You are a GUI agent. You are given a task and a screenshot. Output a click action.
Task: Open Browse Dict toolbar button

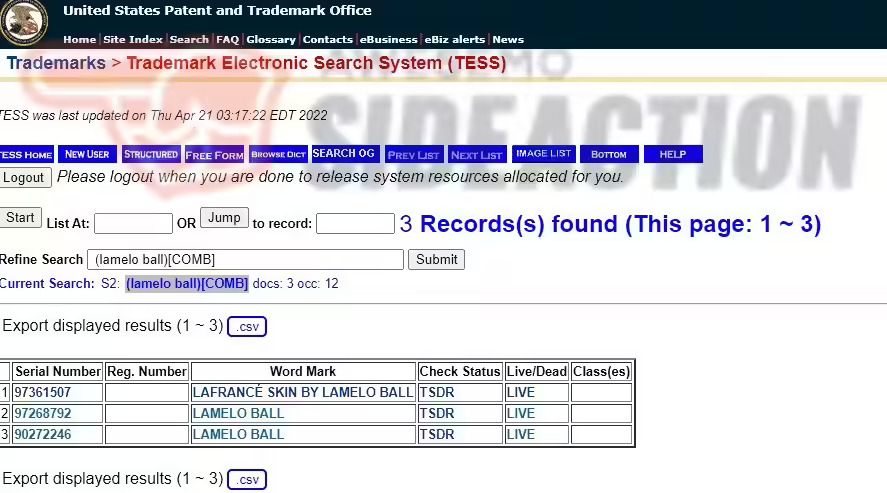point(278,155)
